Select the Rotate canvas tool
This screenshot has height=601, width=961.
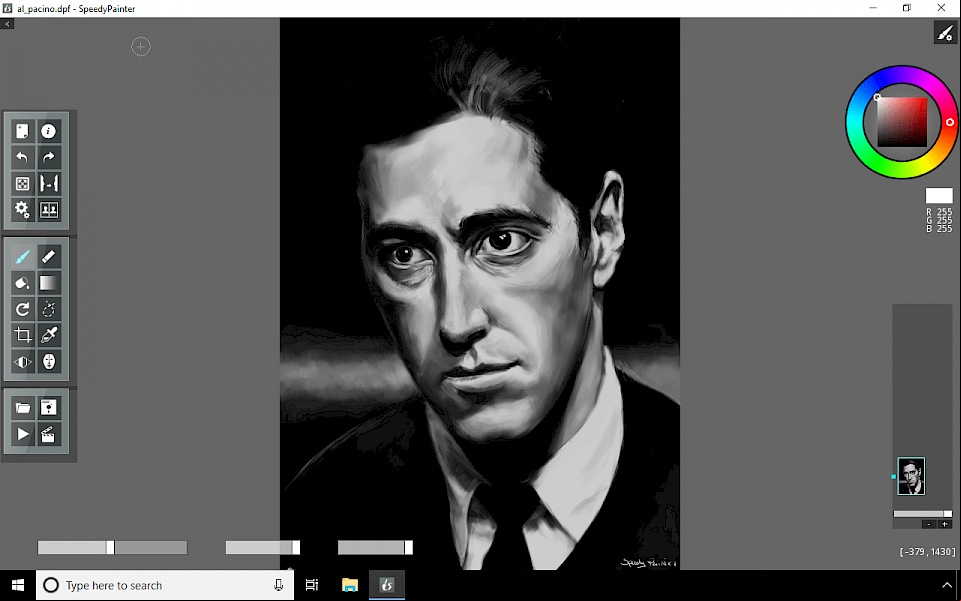[x=23, y=309]
